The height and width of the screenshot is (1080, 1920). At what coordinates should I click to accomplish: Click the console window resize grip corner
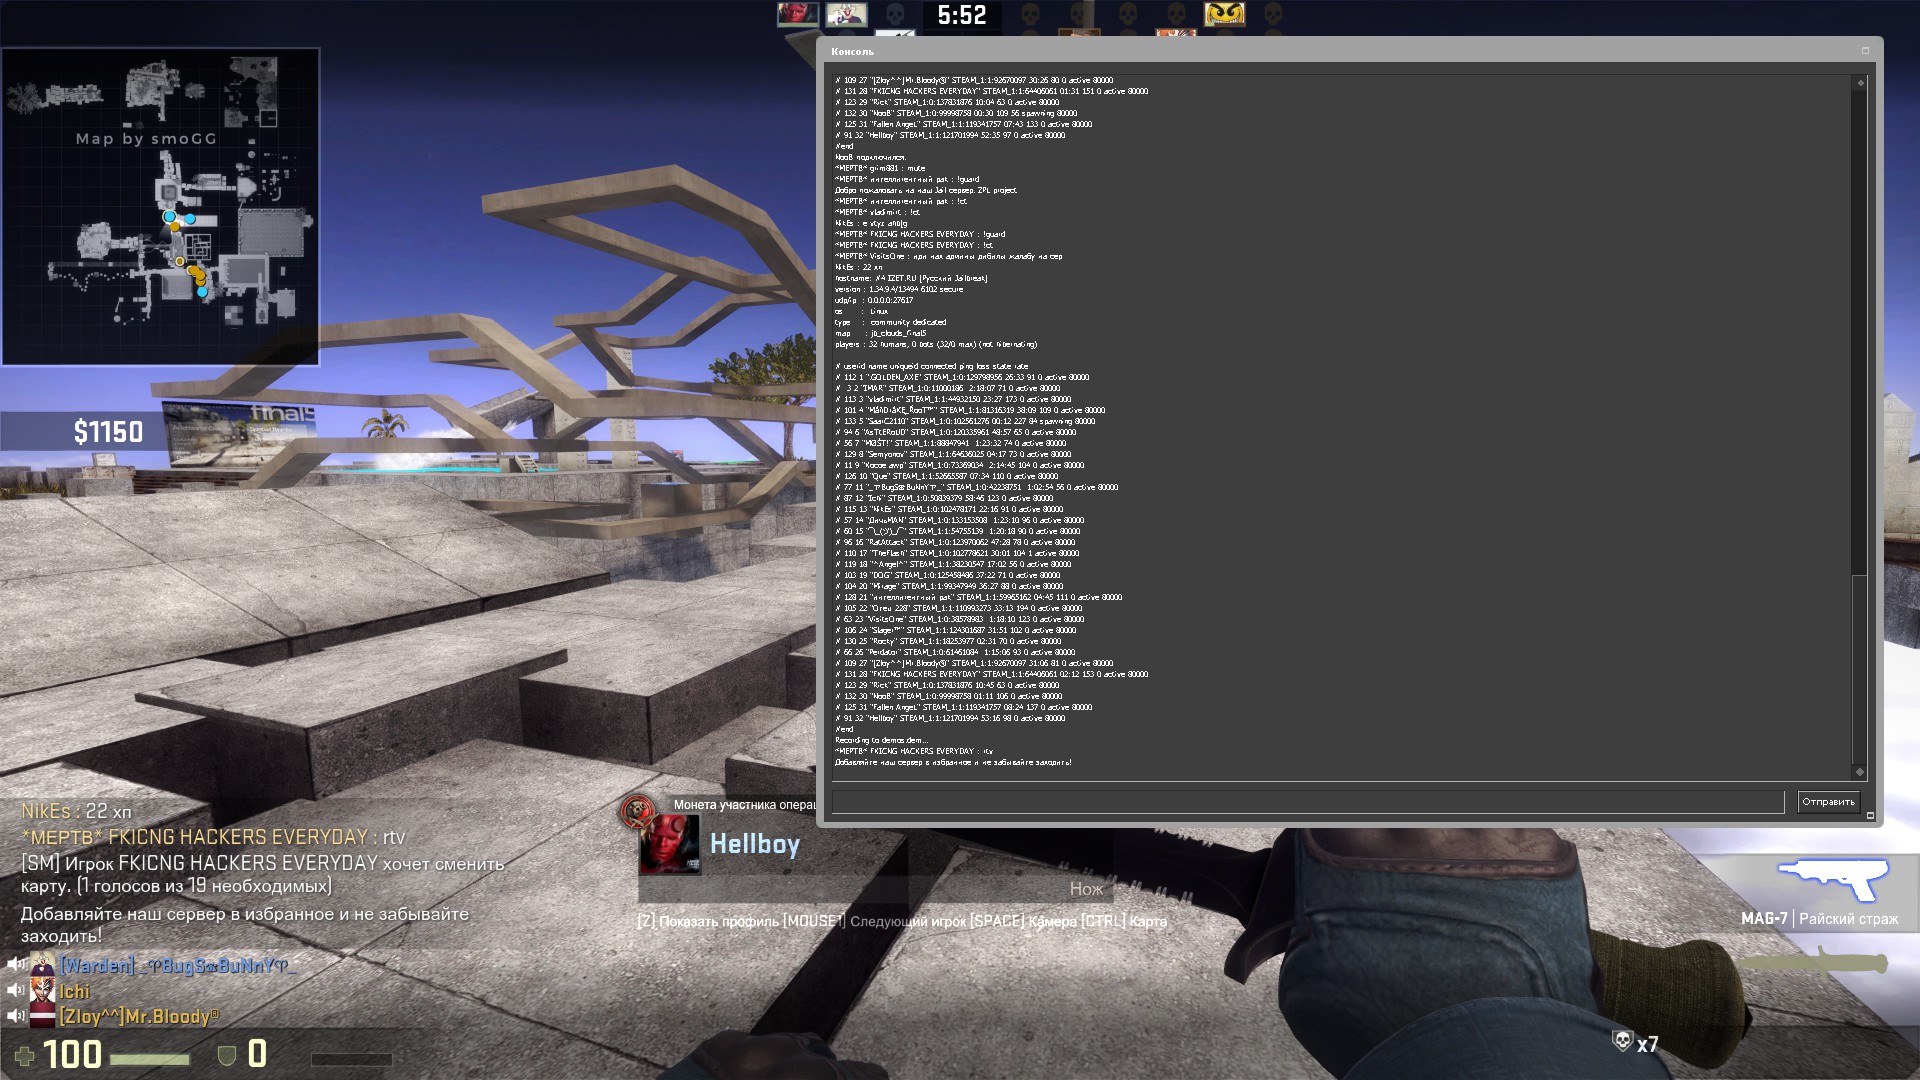(1870, 816)
